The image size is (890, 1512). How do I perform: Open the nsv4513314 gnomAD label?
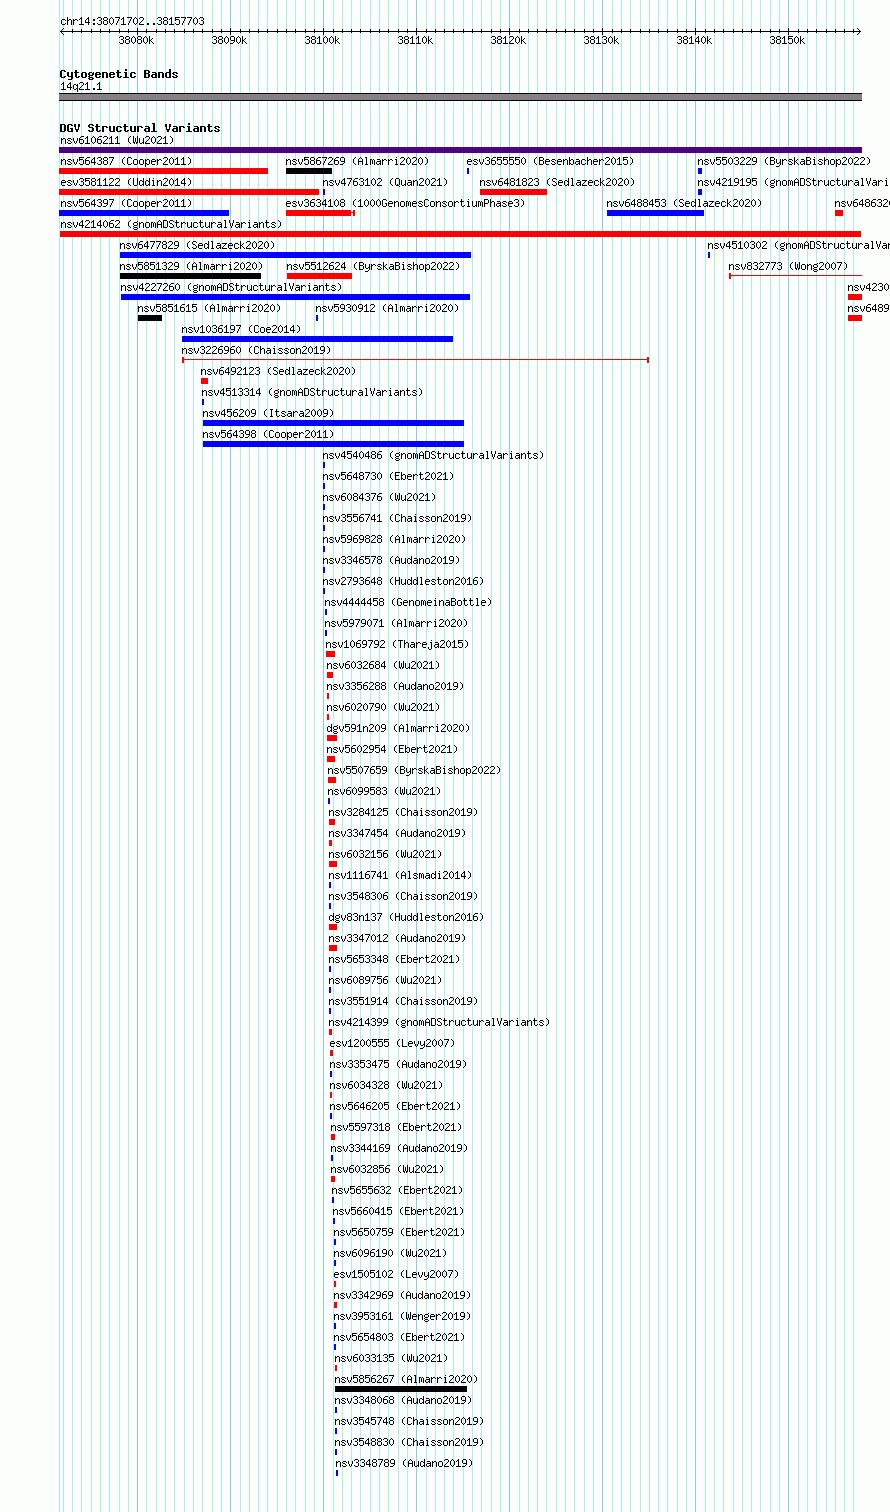[x=312, y=392]
